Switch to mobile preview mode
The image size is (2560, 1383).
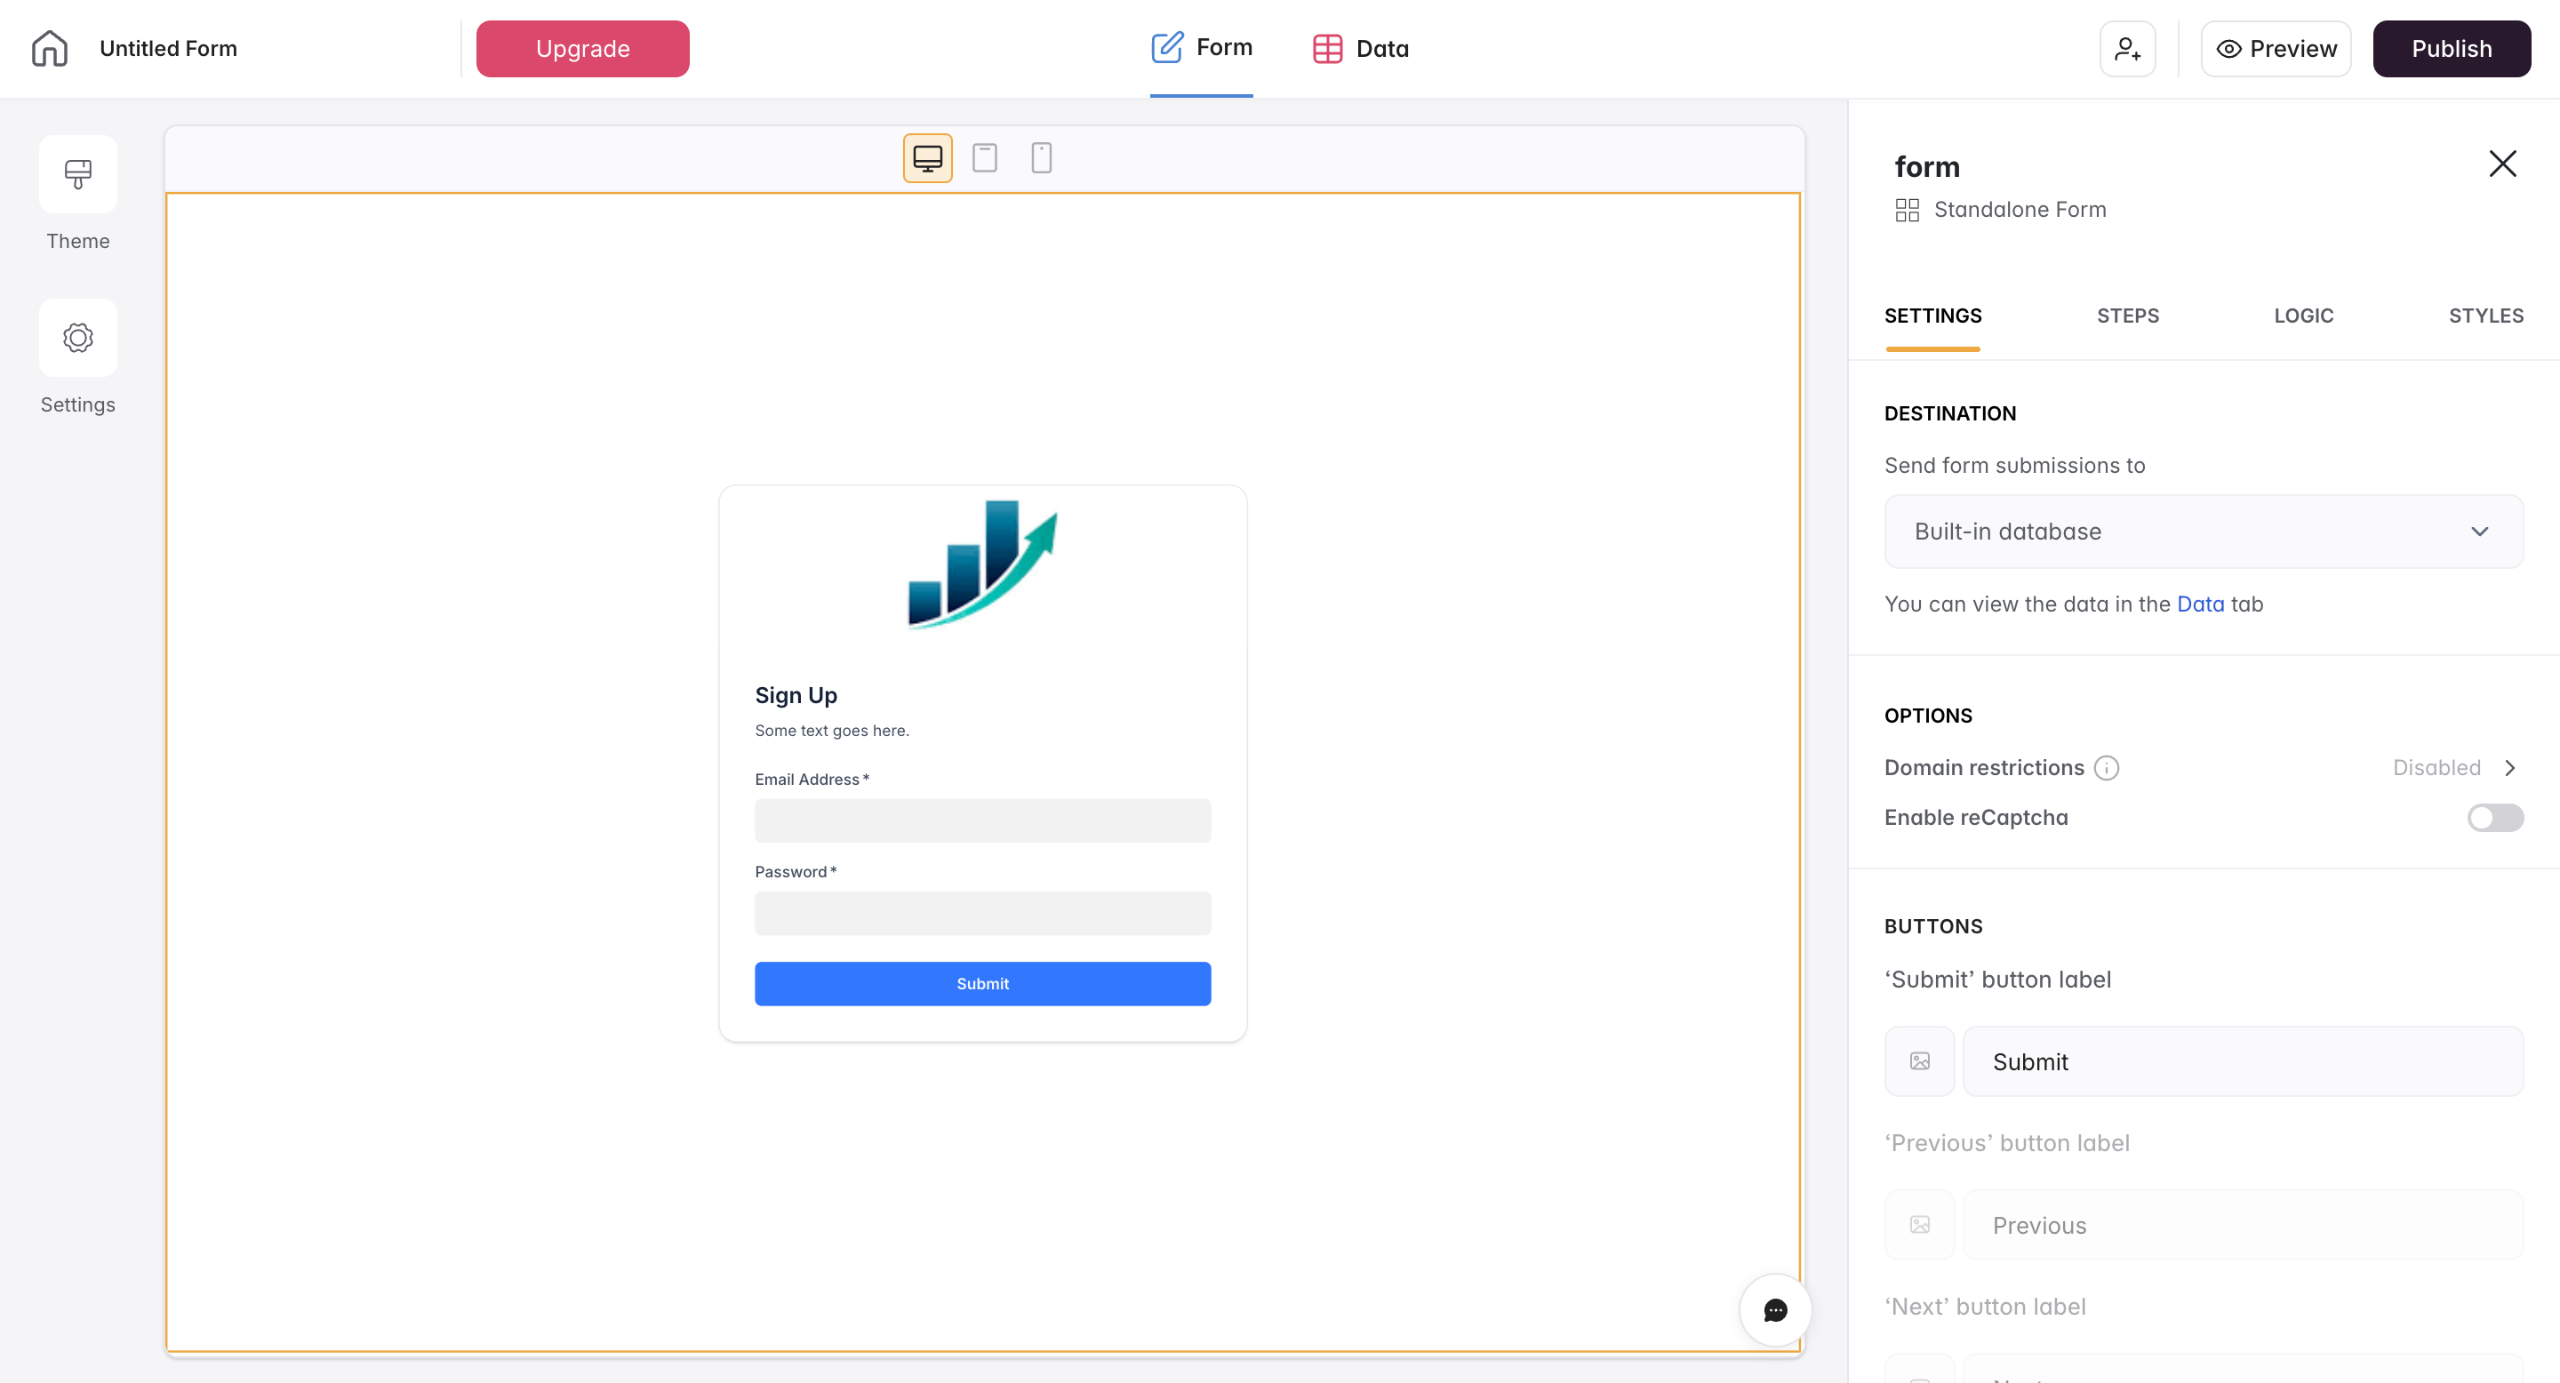pyautogui.click(x=1041, y=158)
